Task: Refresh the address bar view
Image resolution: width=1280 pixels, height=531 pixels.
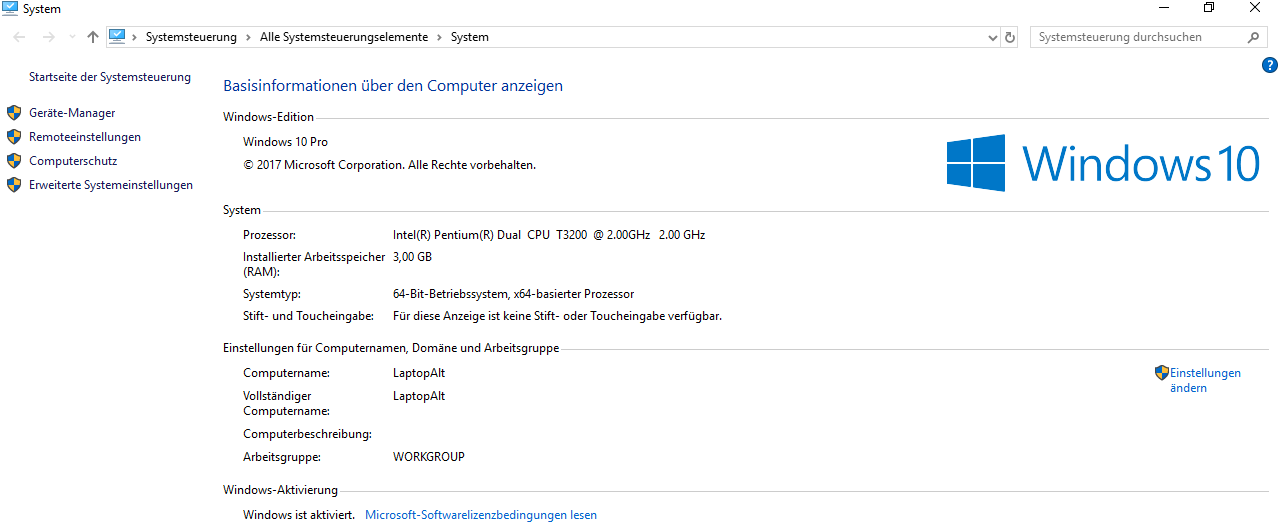Action: (1010, 37)
